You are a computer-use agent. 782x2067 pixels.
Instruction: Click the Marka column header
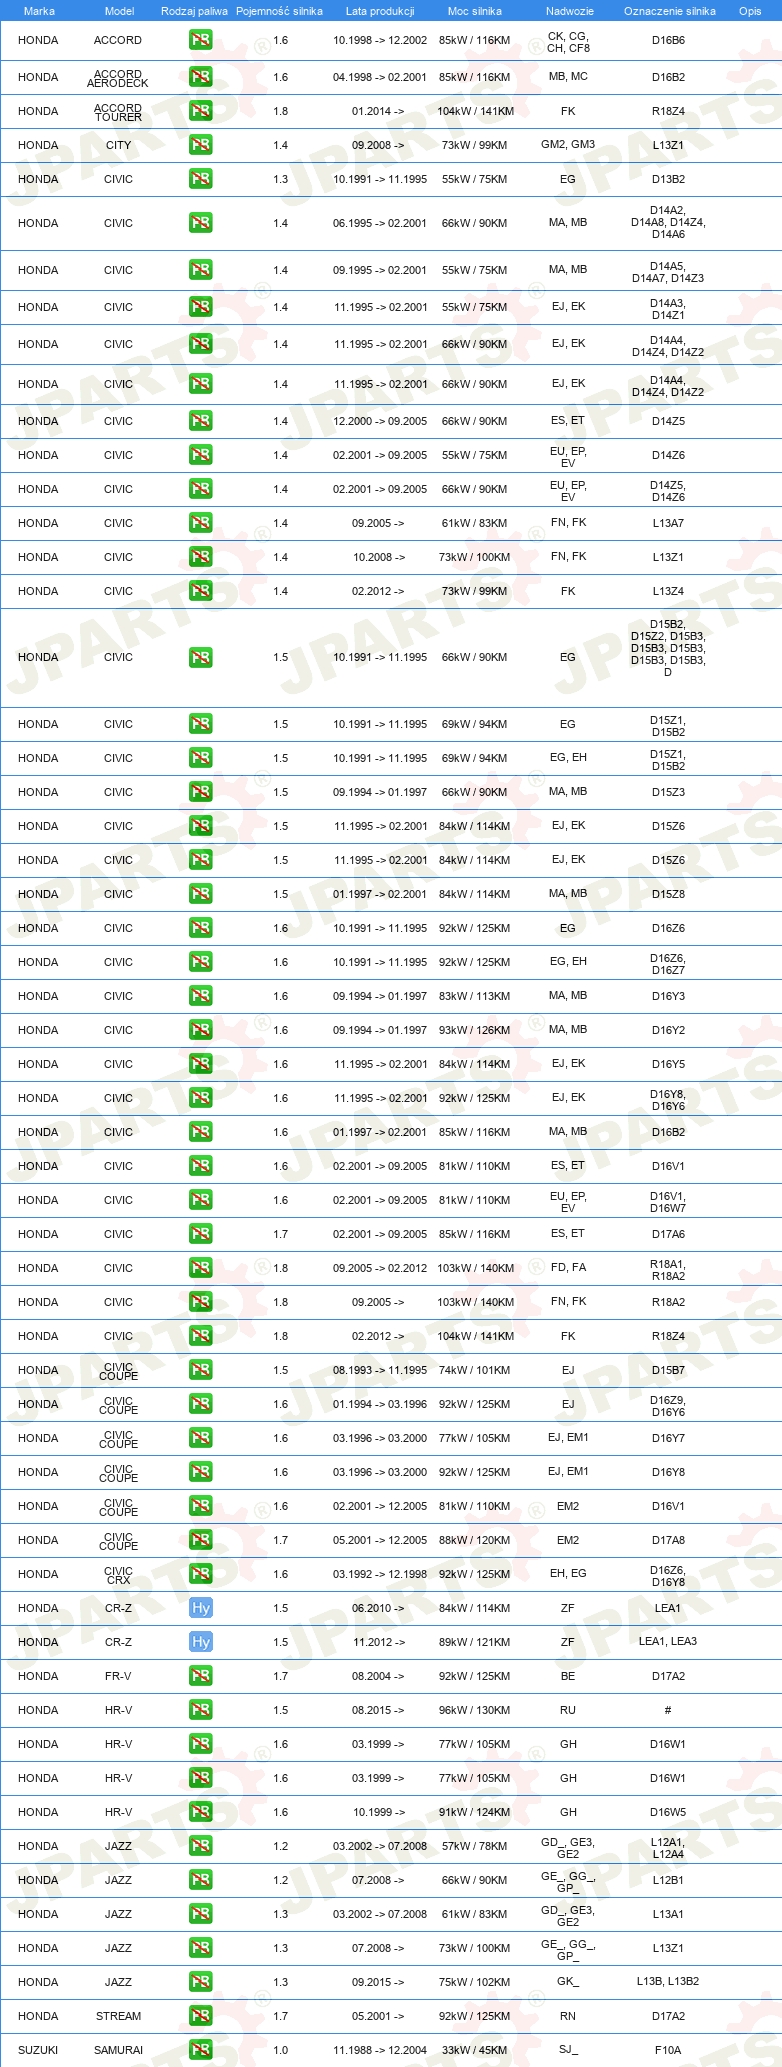coord(39,11)
